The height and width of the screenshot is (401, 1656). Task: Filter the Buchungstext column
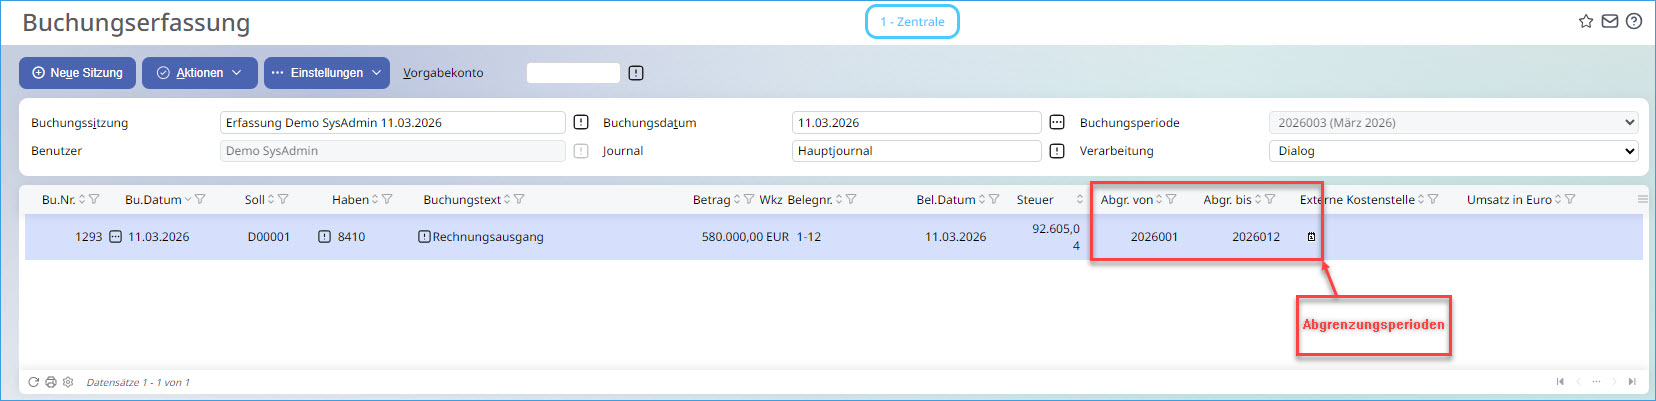[x=519, y=199]
